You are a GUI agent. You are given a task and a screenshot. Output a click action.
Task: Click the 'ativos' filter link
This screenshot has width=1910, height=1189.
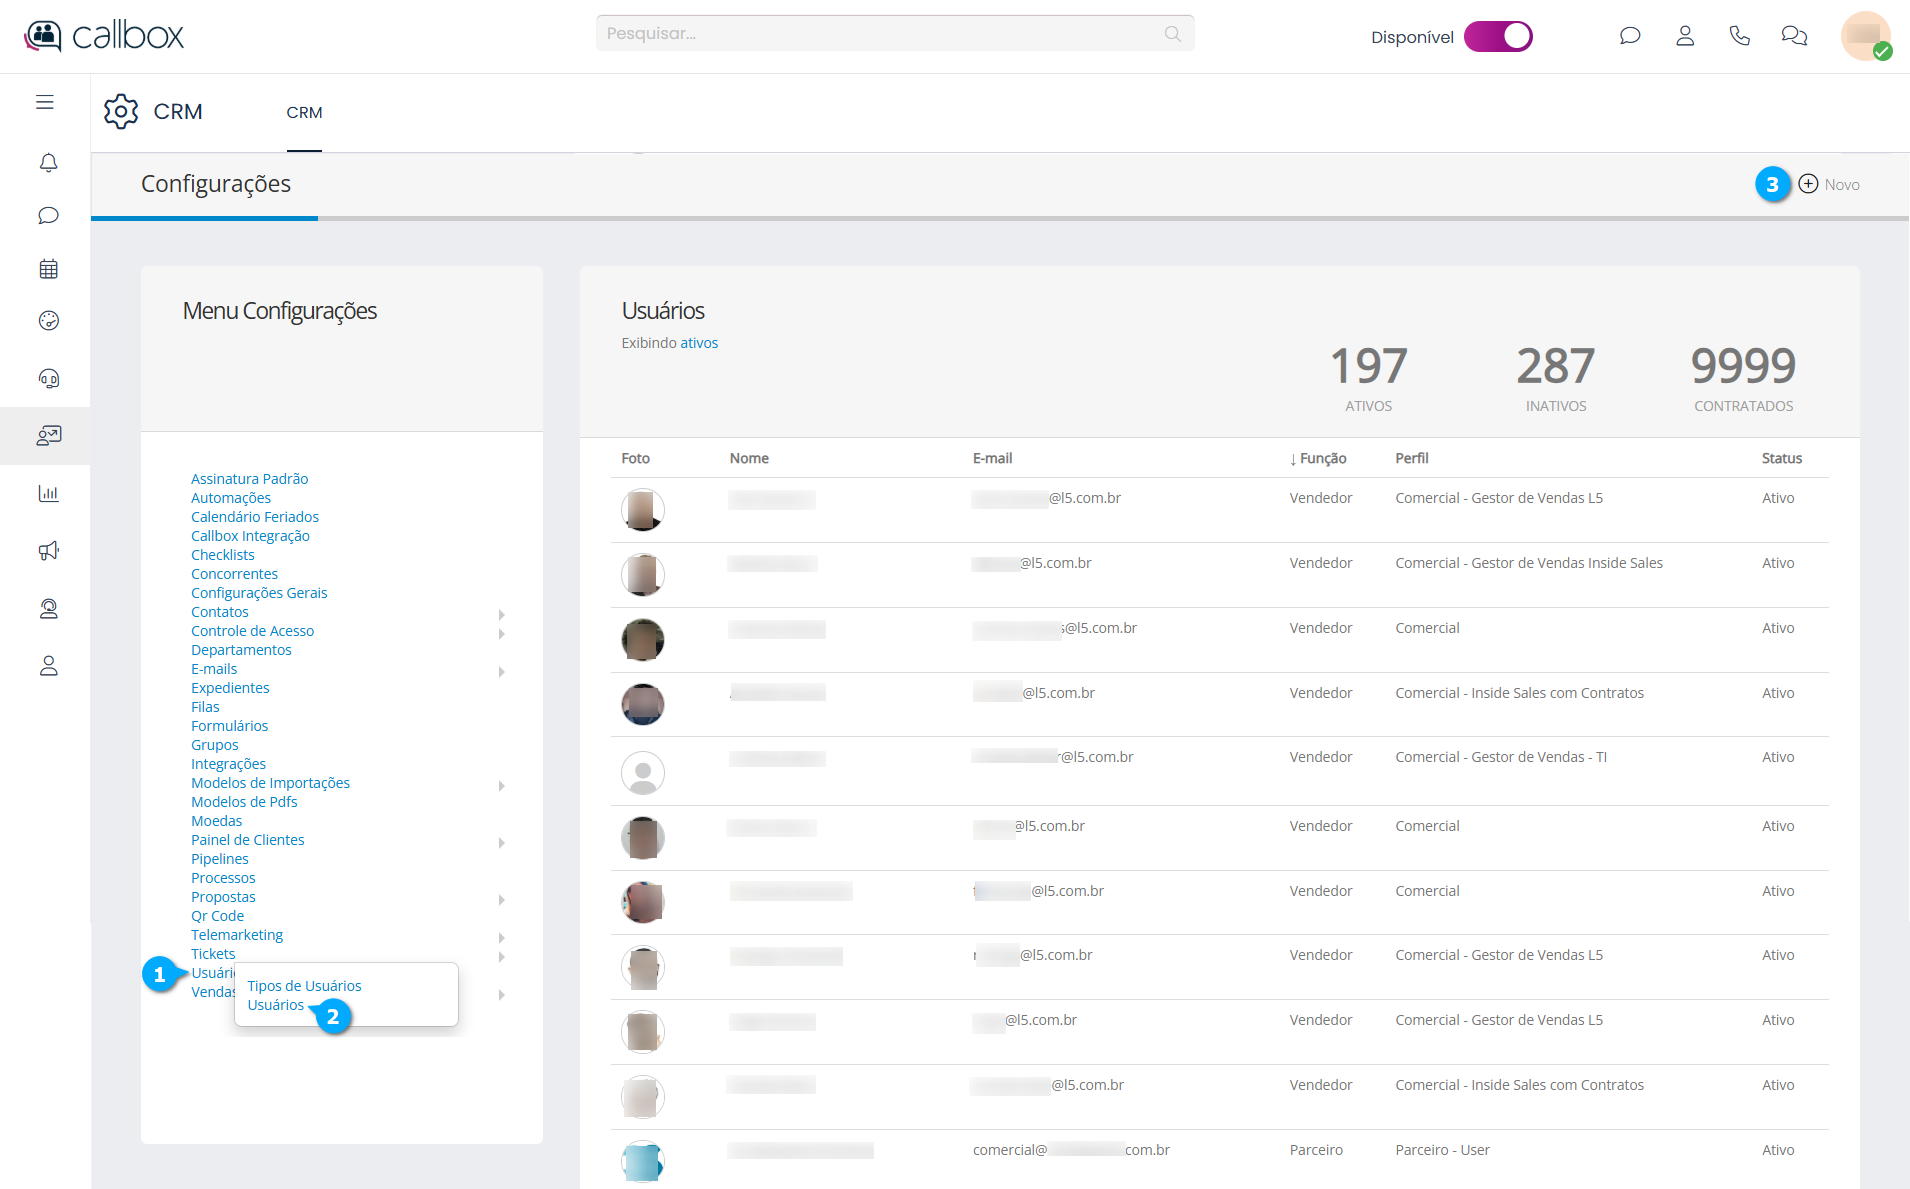(699, 343)
